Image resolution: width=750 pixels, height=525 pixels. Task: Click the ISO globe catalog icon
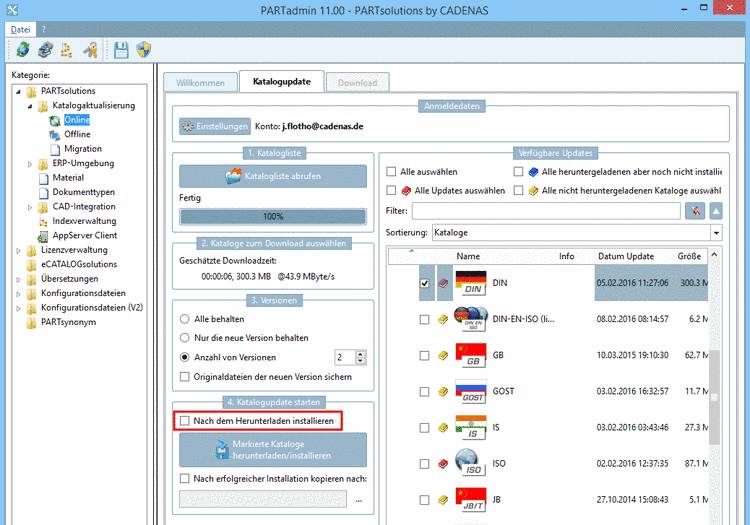coord(471,464)
